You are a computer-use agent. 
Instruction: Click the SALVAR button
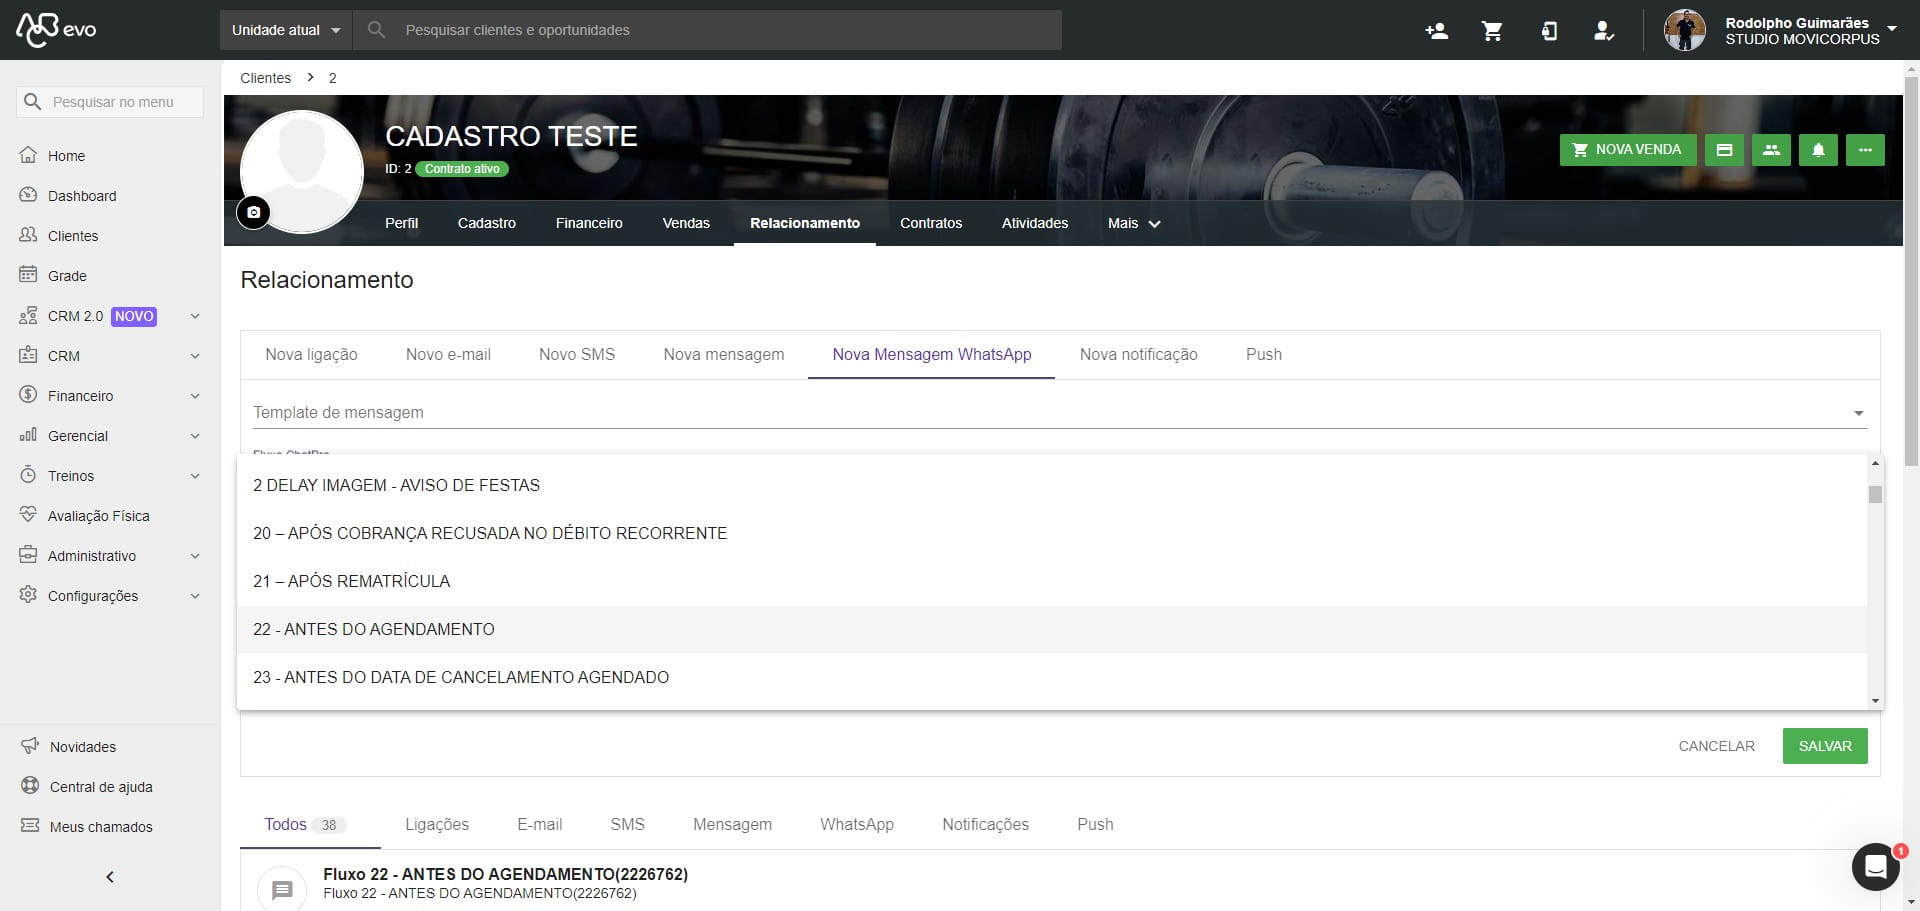coord(1825,746)
